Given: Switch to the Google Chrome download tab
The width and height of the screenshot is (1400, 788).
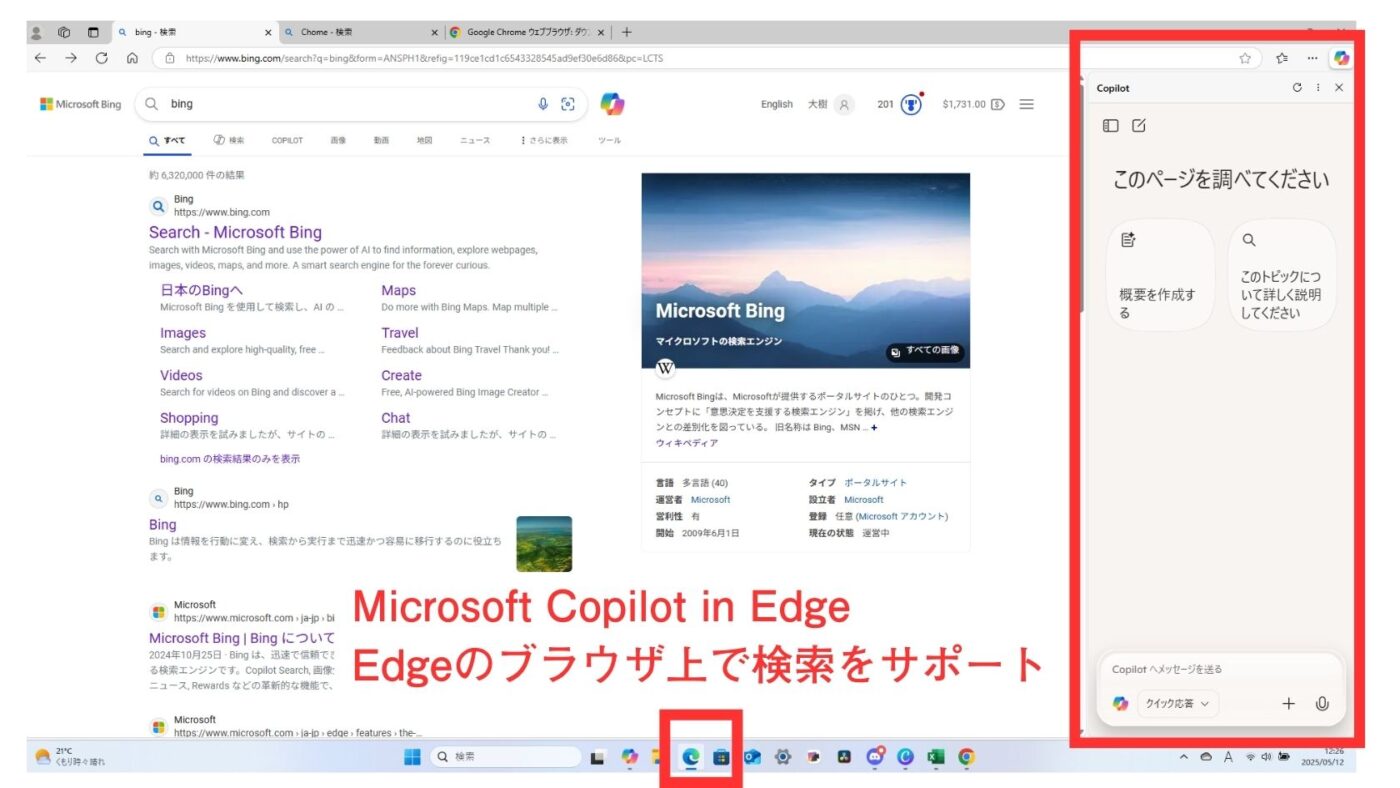Looking at the screenshot, I should click(x=527, y=32).
